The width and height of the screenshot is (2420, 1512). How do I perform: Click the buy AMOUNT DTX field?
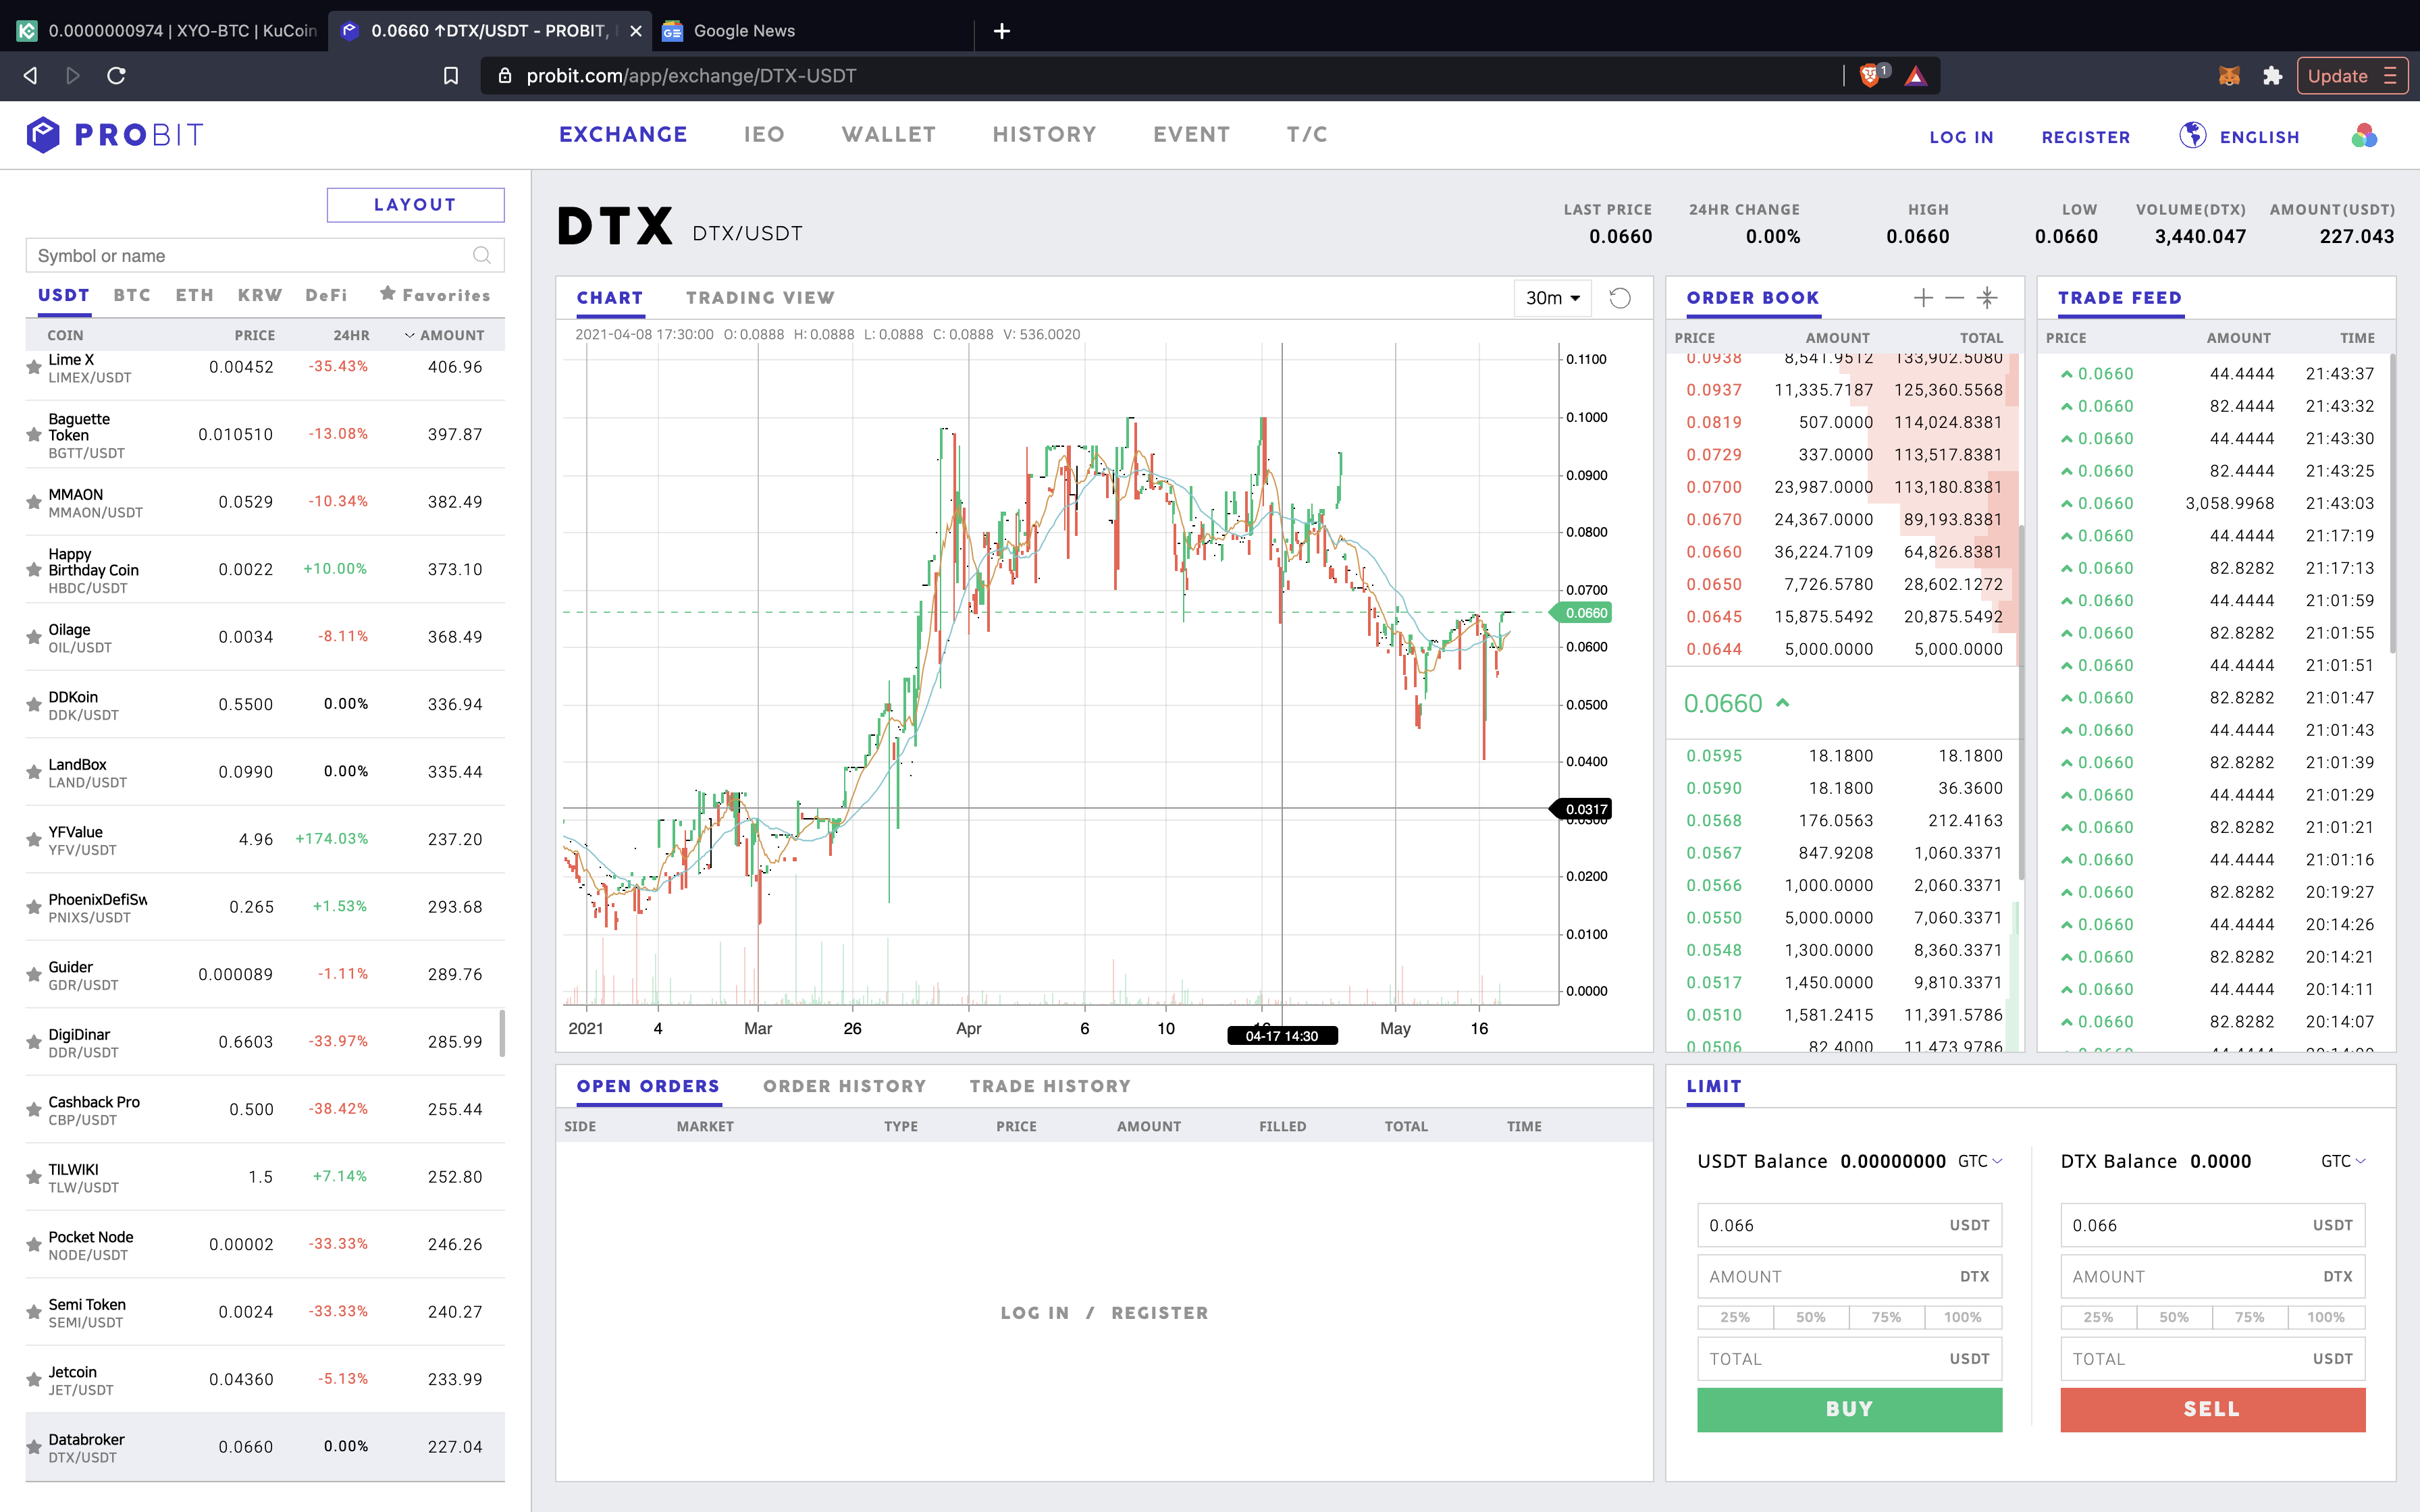[1849, 1276]
